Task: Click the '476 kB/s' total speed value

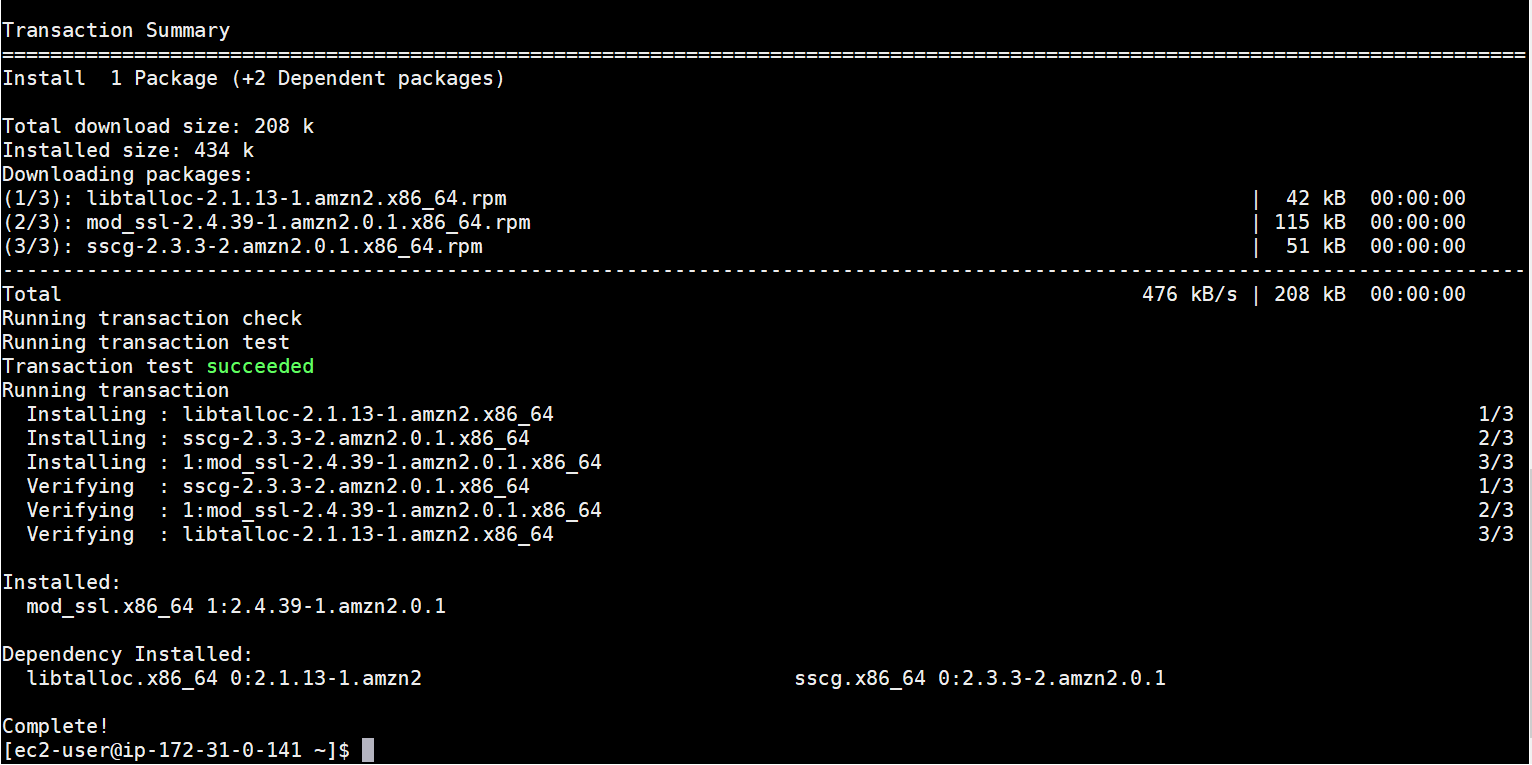Action: pyautogui.click(x=1189, y=295)
